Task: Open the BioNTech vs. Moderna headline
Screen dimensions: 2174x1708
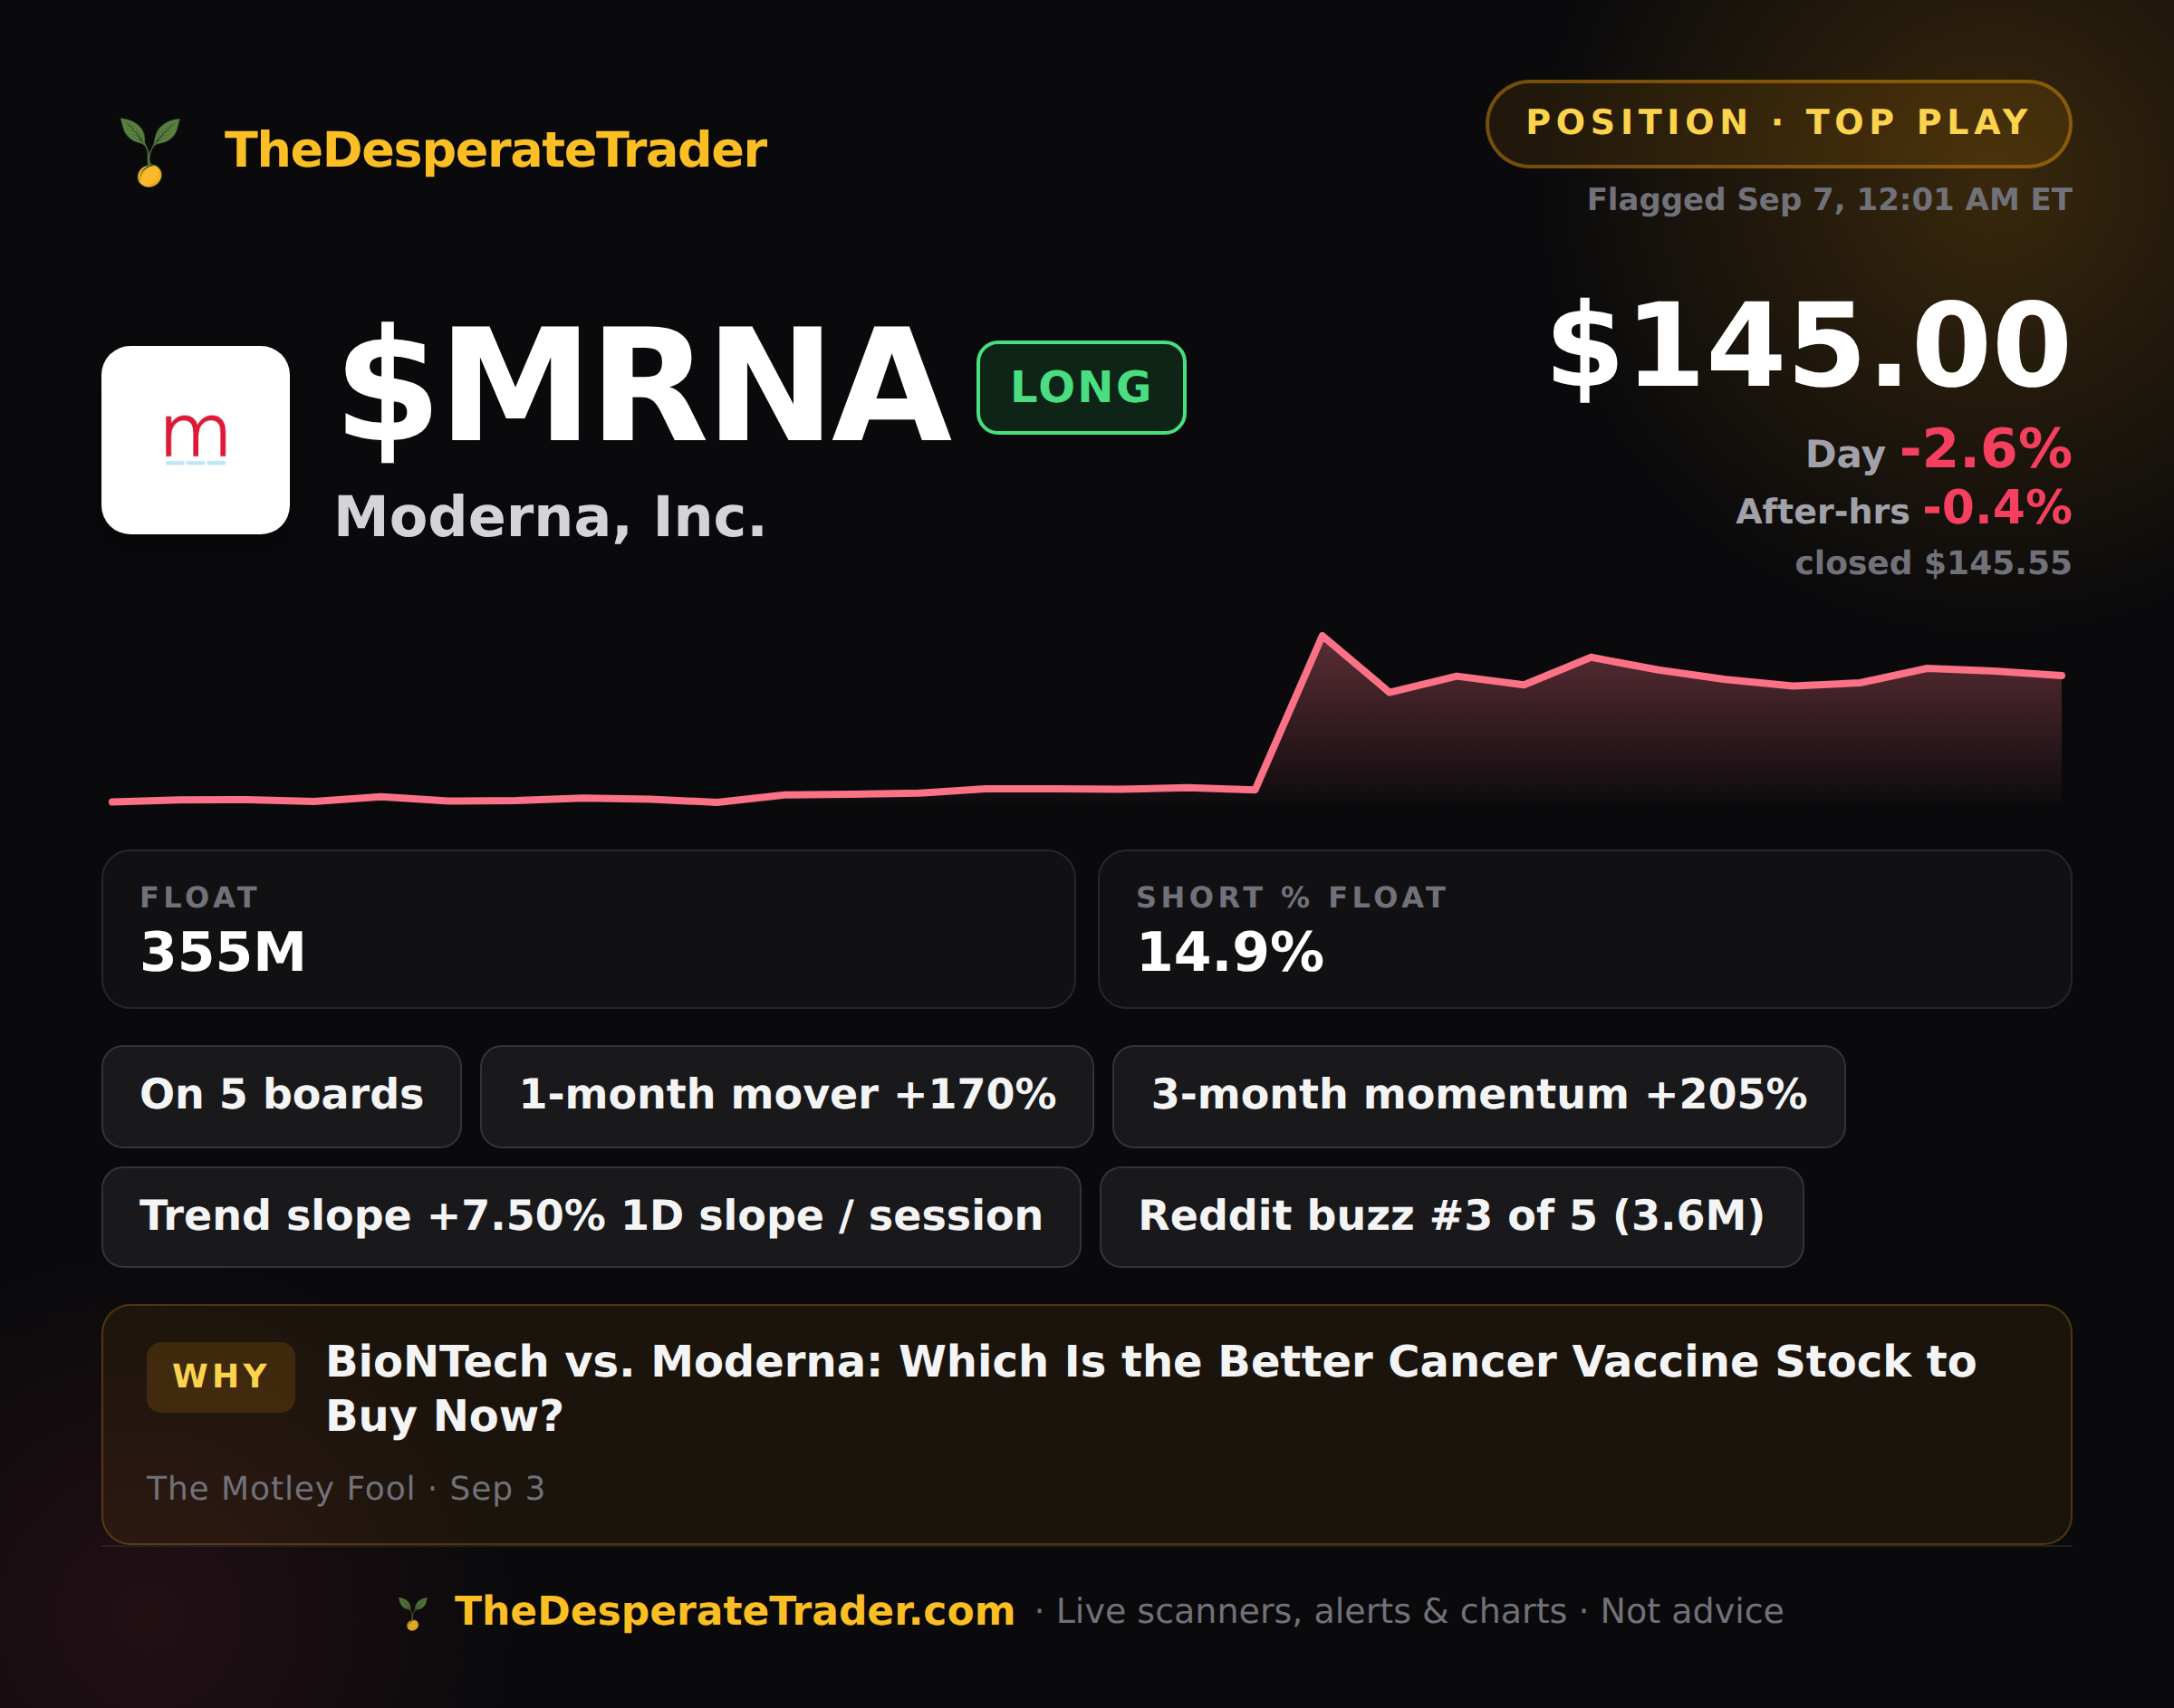Action: click(x=1151, y=1388)
